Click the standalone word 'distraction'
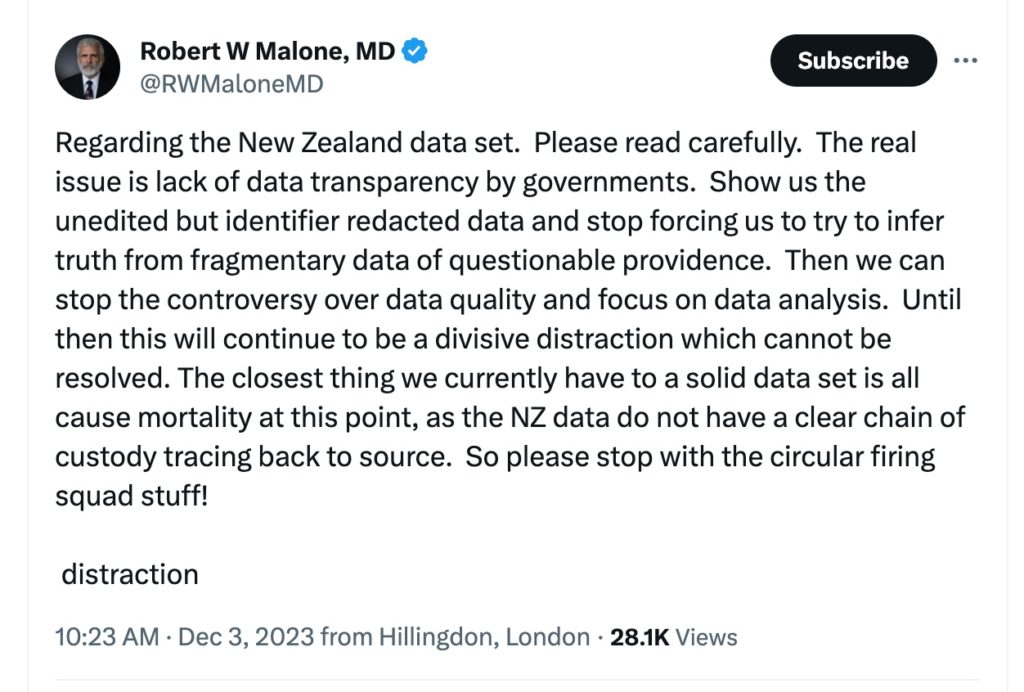Screen dimensions: 1024x692 click(130, 574)
